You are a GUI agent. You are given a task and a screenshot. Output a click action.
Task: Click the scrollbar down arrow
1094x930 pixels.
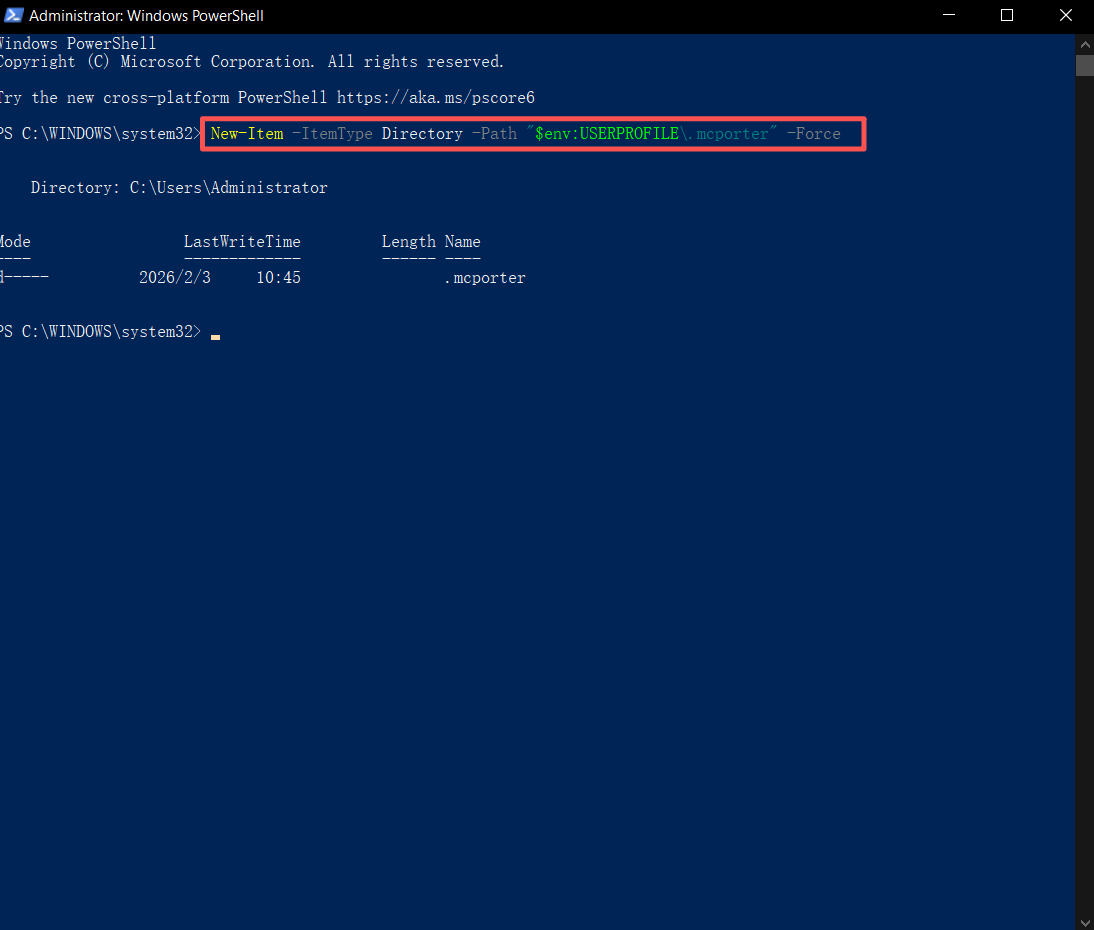pyautogui.click(x=1085, y=920)
